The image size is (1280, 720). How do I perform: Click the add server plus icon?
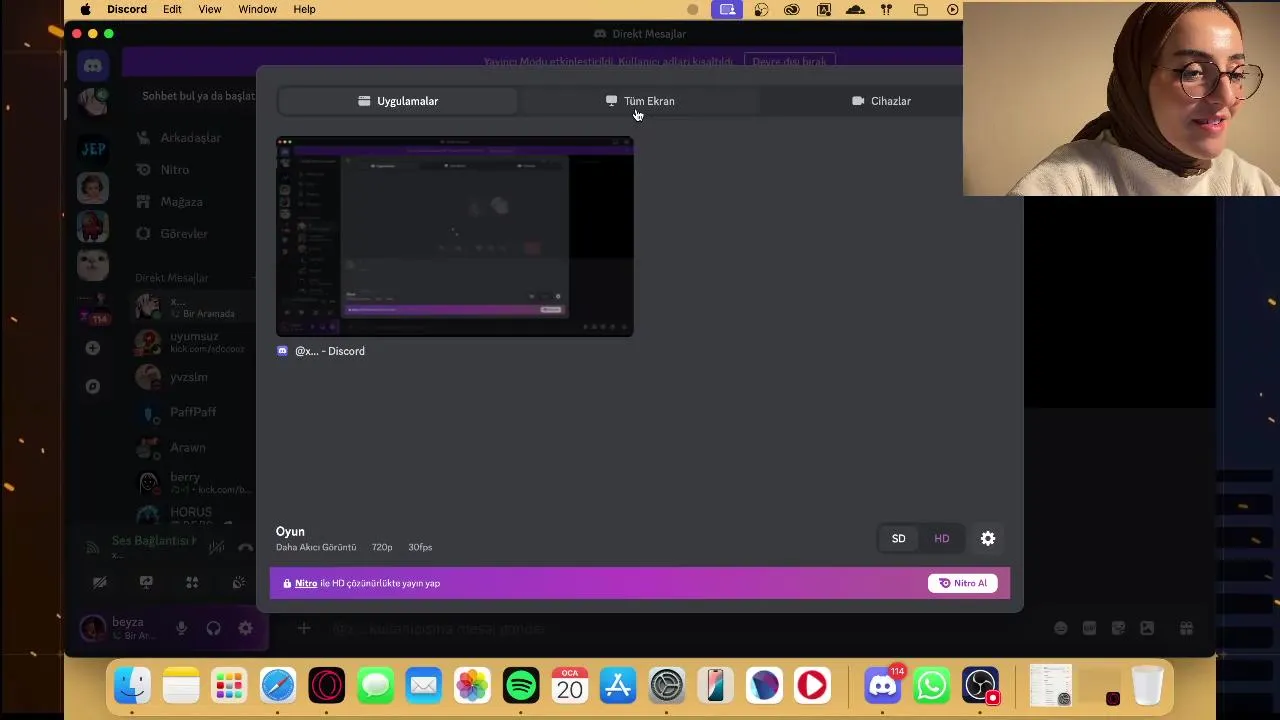93,348
